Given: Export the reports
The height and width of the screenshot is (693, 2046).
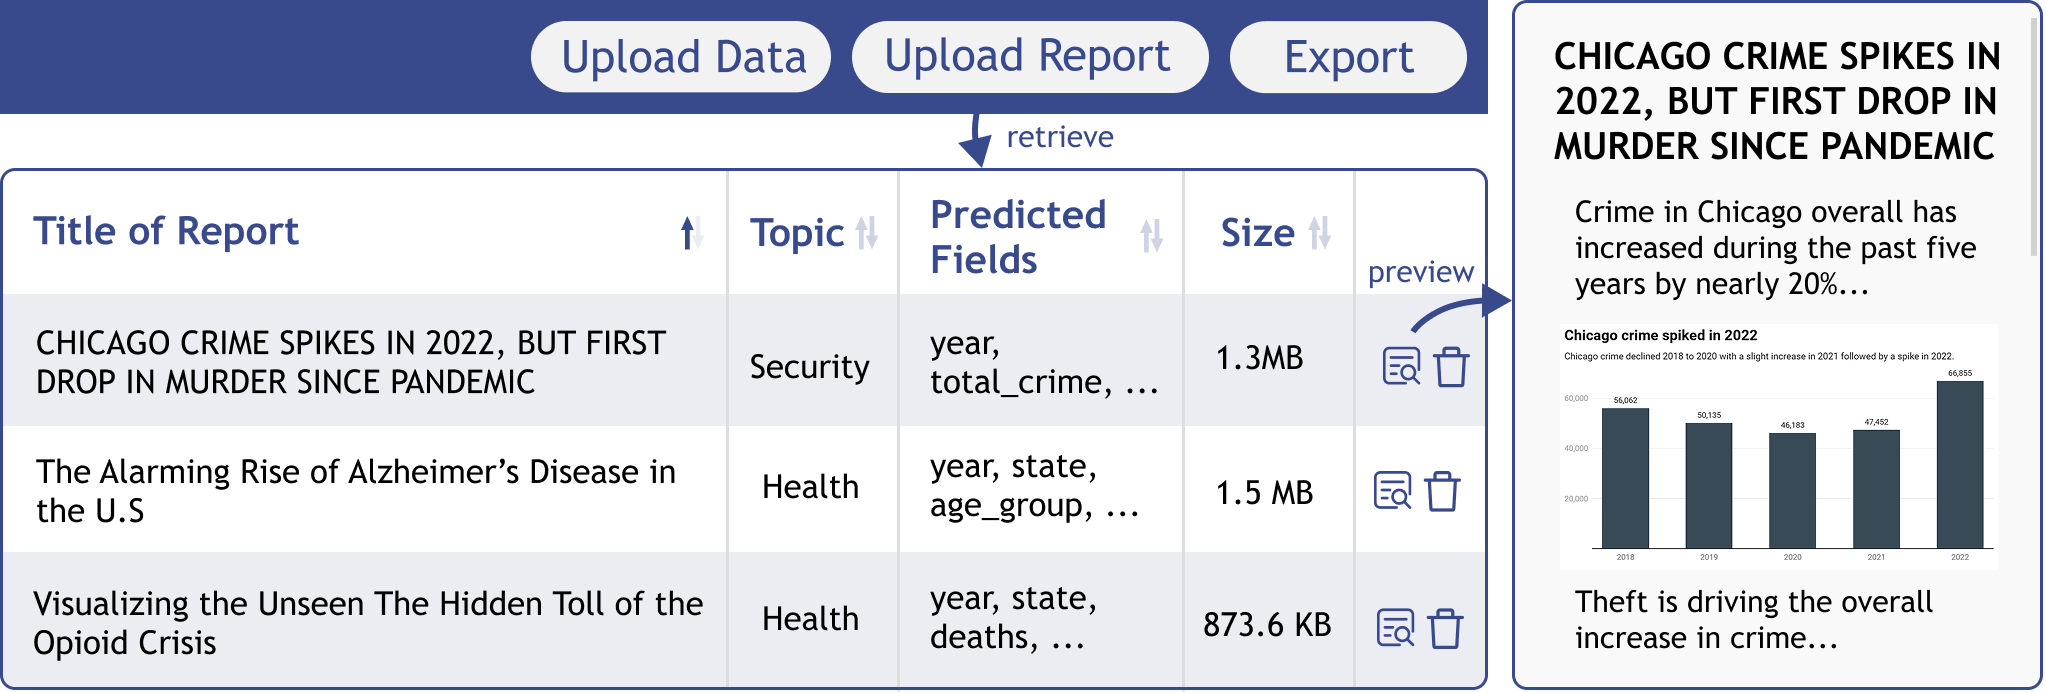Looking at the screenshot, I should click(x=1347, y=57).
